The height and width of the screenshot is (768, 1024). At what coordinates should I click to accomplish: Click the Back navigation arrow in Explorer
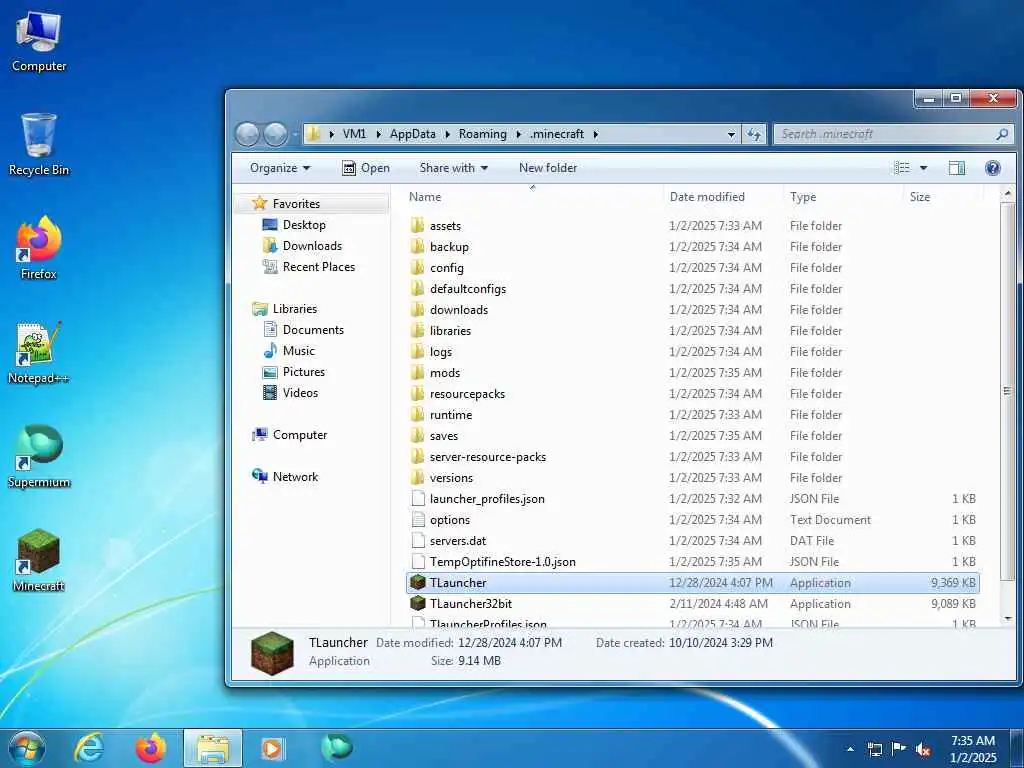248,134
